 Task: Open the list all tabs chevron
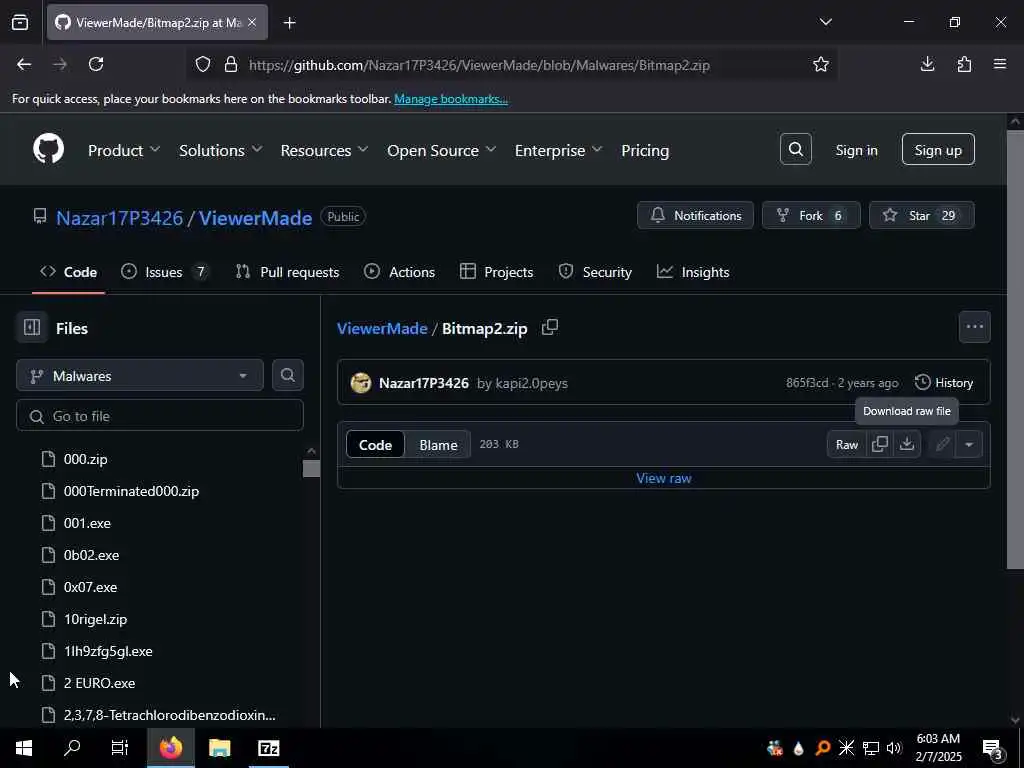(x=825, y=22)
